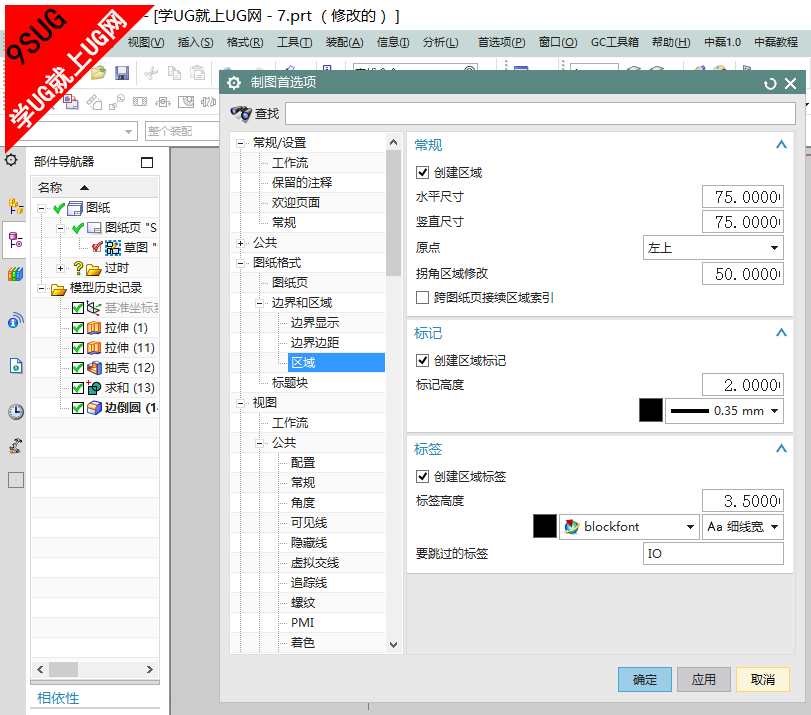Collapse the 标签 section chevron
This screenshot has height=715, width=811.
pos(781,449)
